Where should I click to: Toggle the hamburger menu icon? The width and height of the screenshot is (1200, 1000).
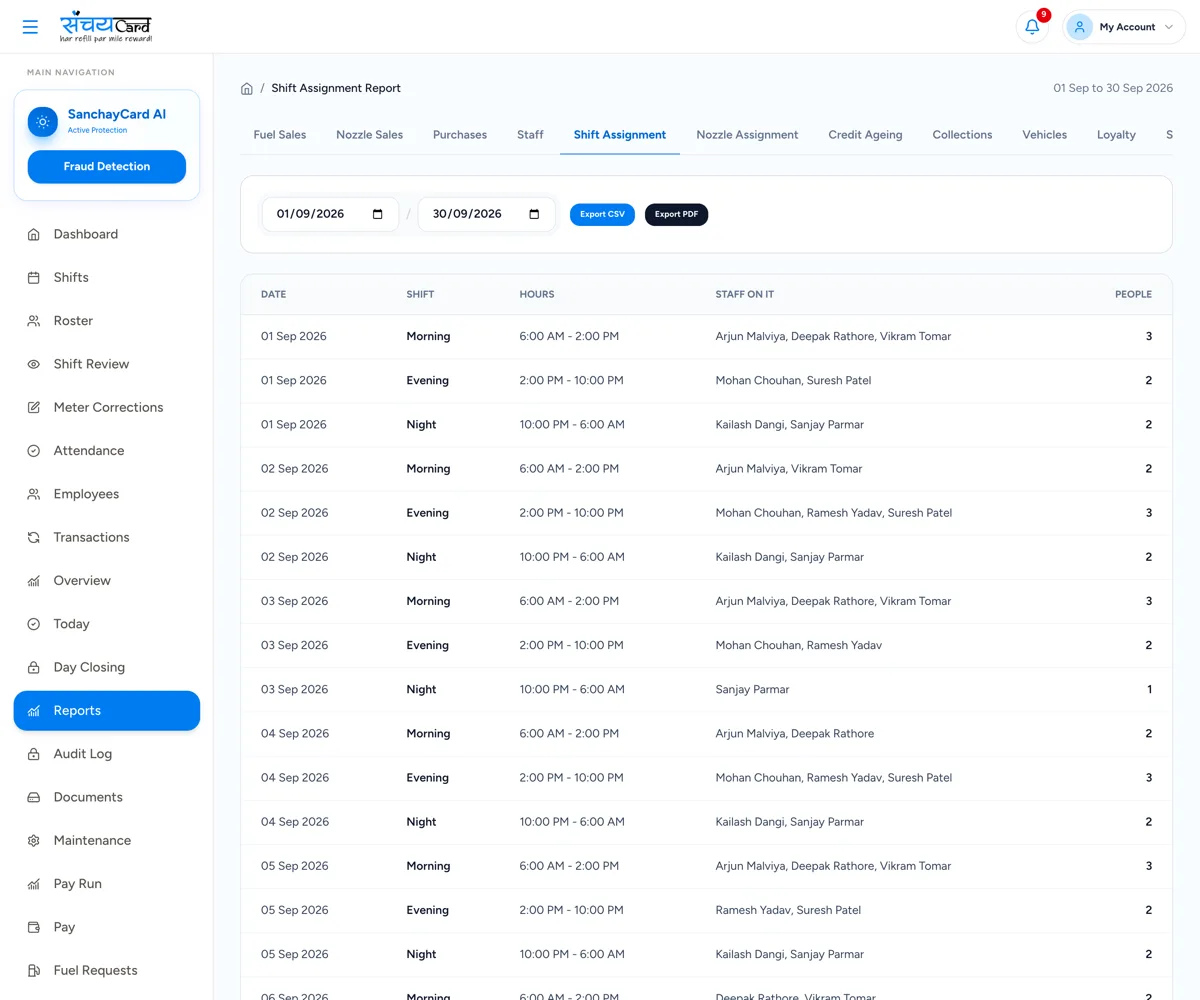(x=30, y=27)
